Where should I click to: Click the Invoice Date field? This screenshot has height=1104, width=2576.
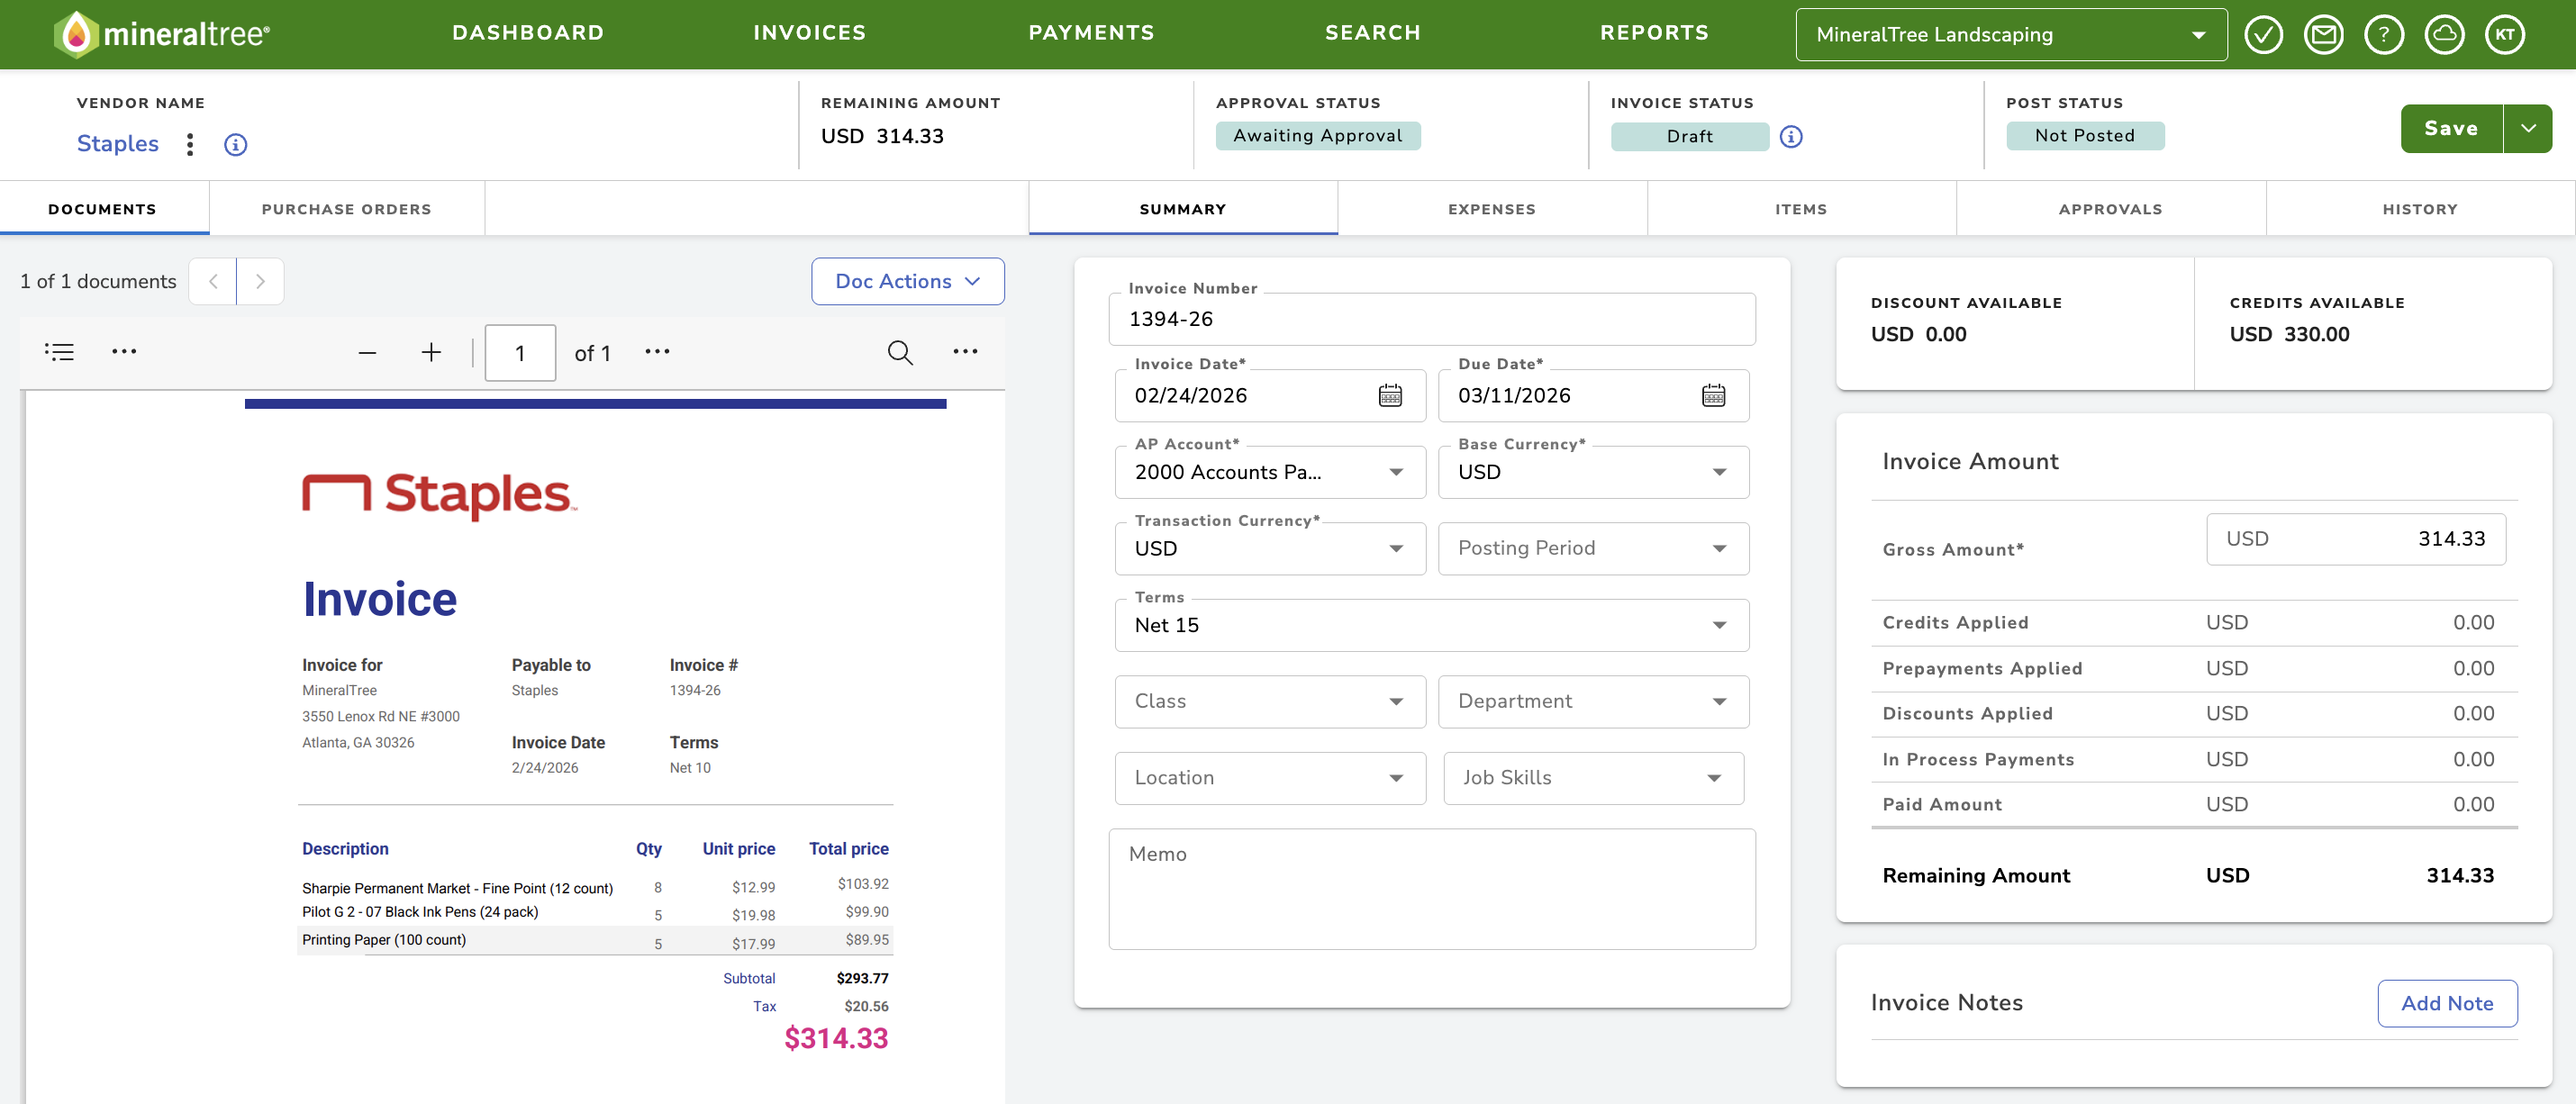1270,396
